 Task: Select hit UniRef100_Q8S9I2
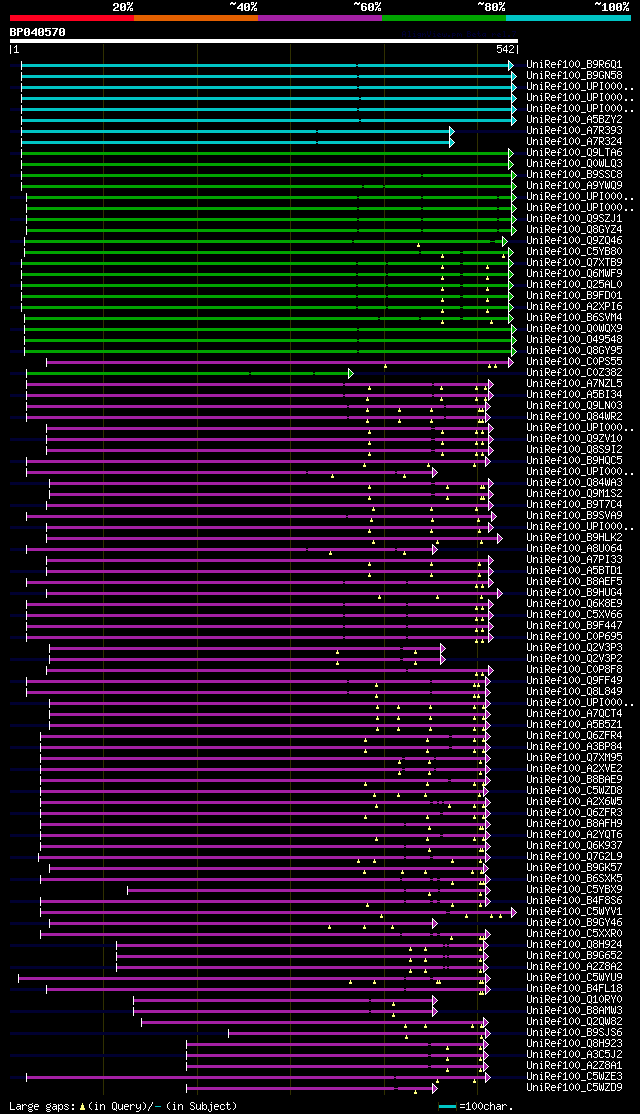575,449
